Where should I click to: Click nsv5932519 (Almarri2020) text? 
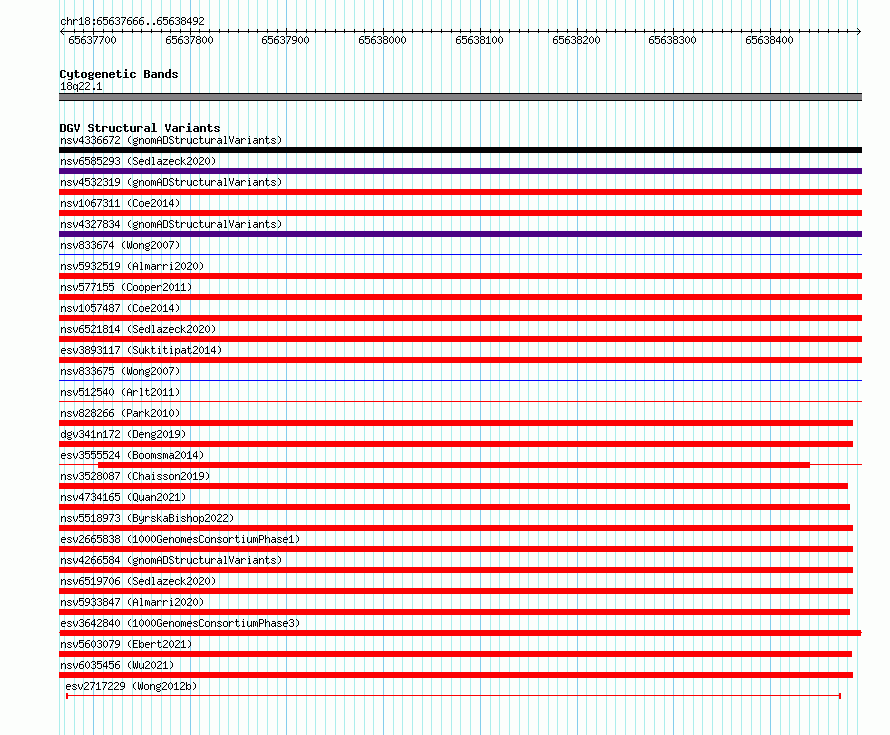pos(132,266)
